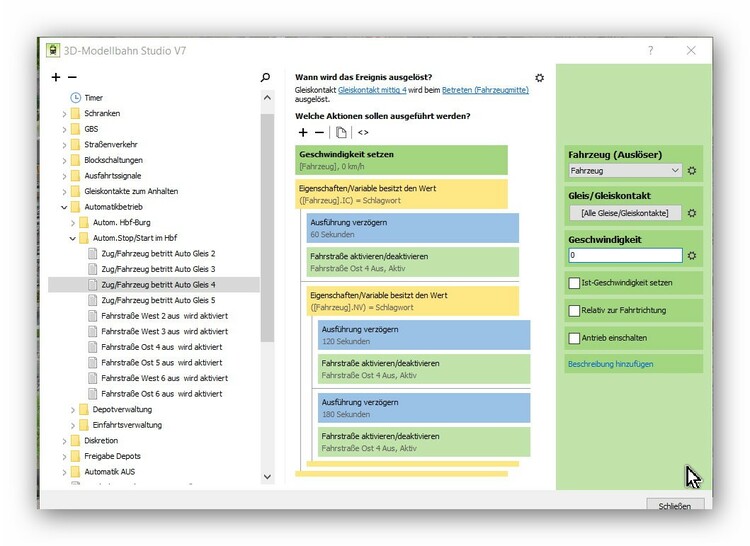Expand the Schranken folder
This screenshot has width=750, height=546.
pyautogui.click(x=64, y=114)
